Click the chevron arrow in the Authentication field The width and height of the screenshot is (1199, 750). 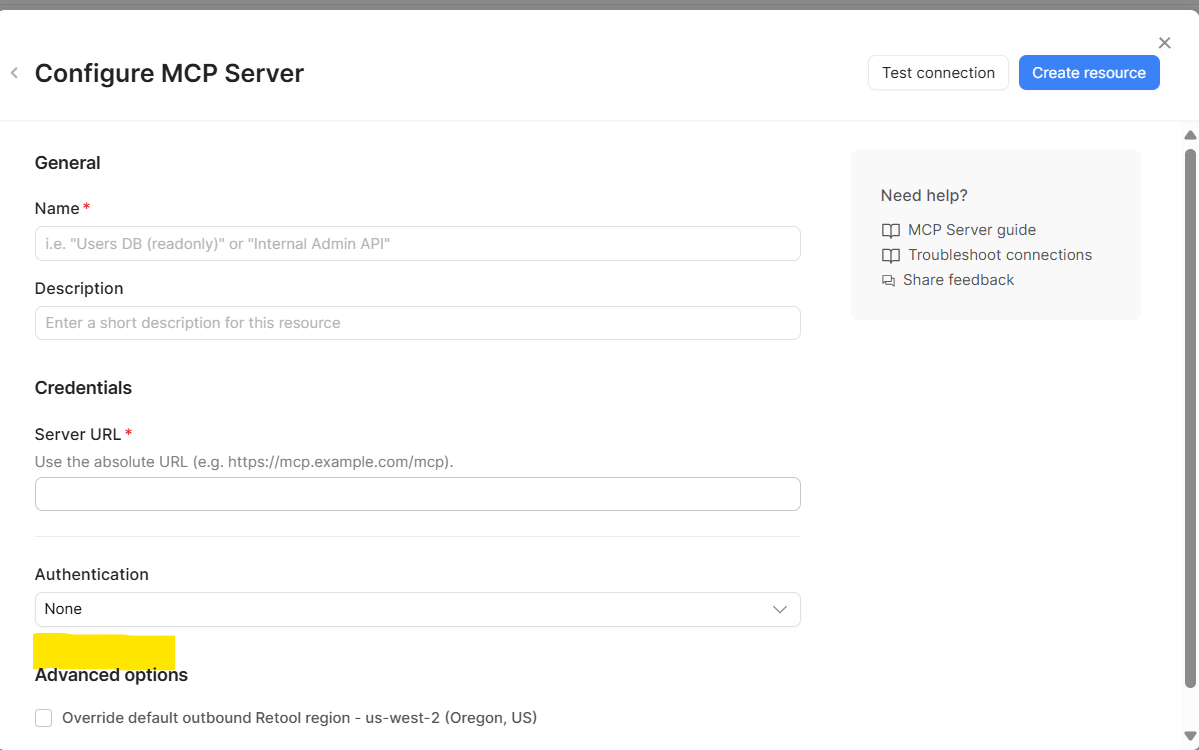tap(780, 610)
